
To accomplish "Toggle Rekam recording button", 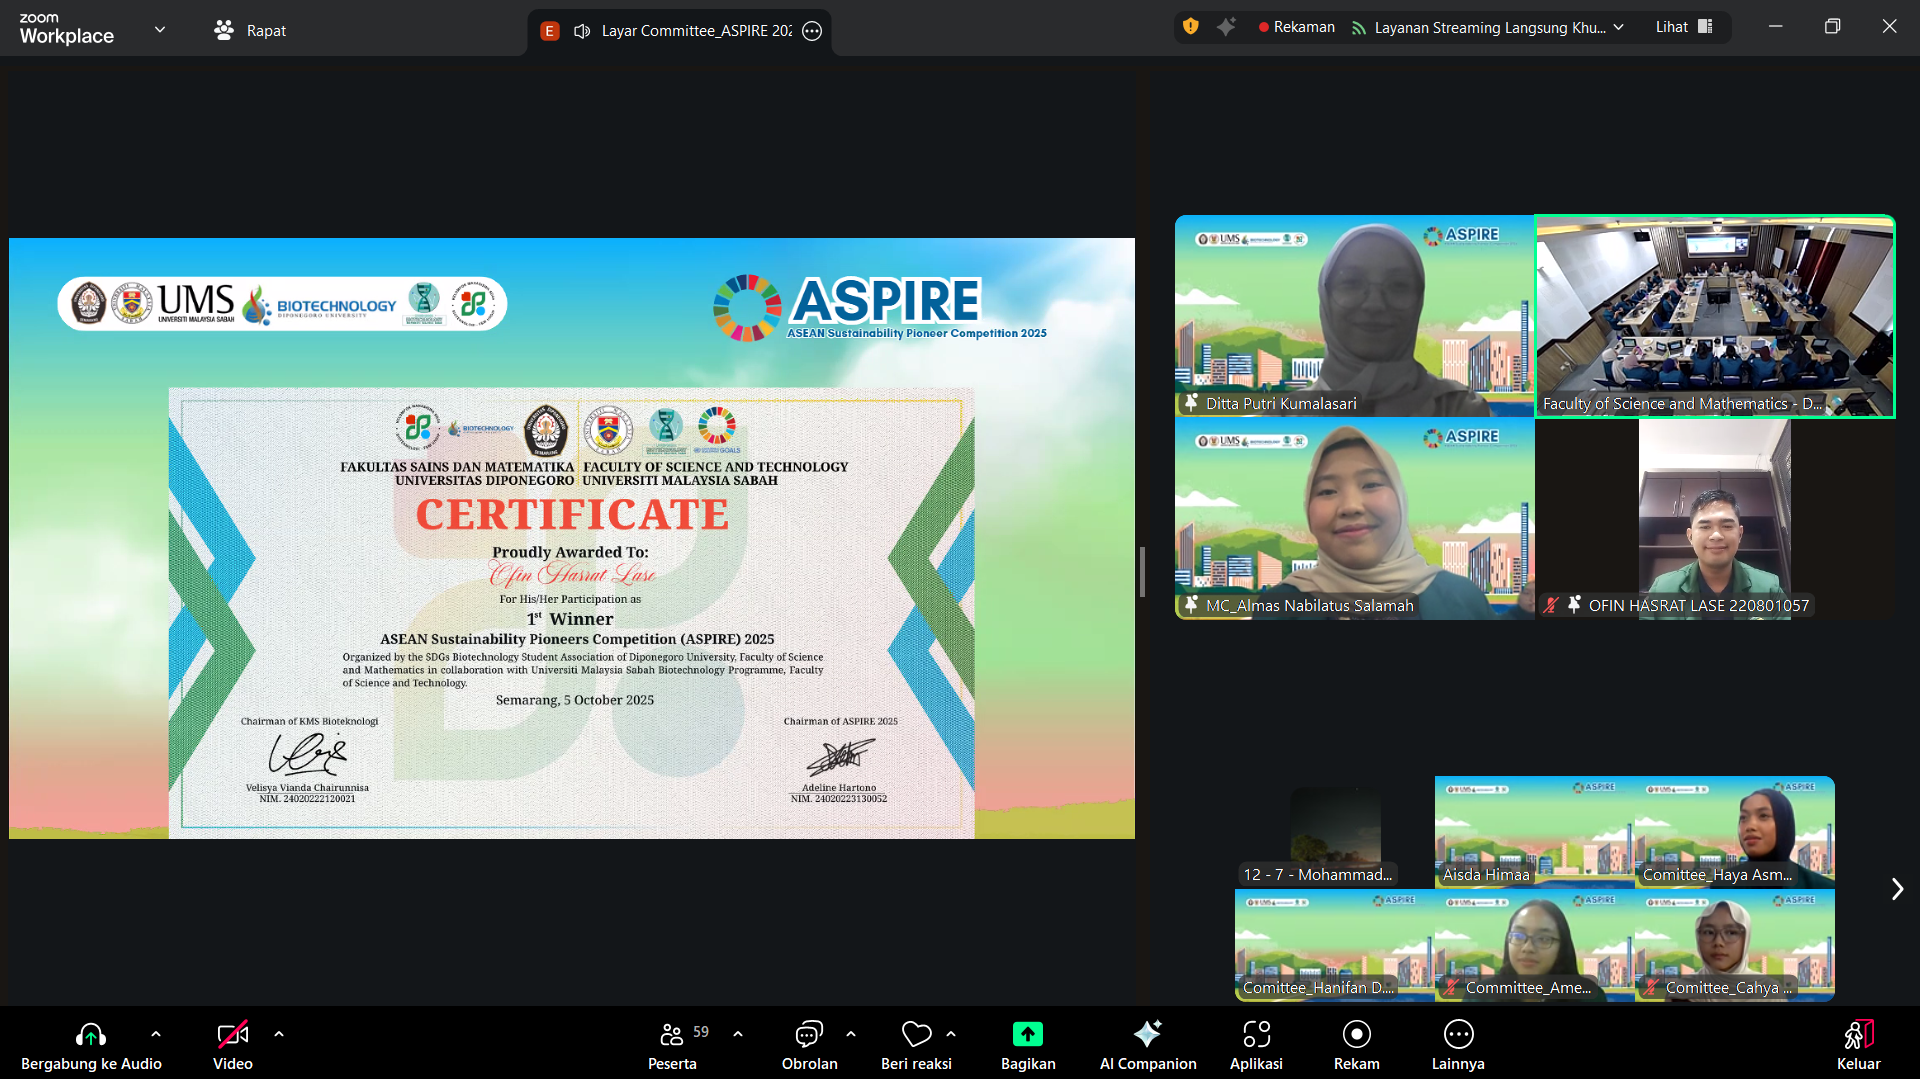I will 1356,1034.
